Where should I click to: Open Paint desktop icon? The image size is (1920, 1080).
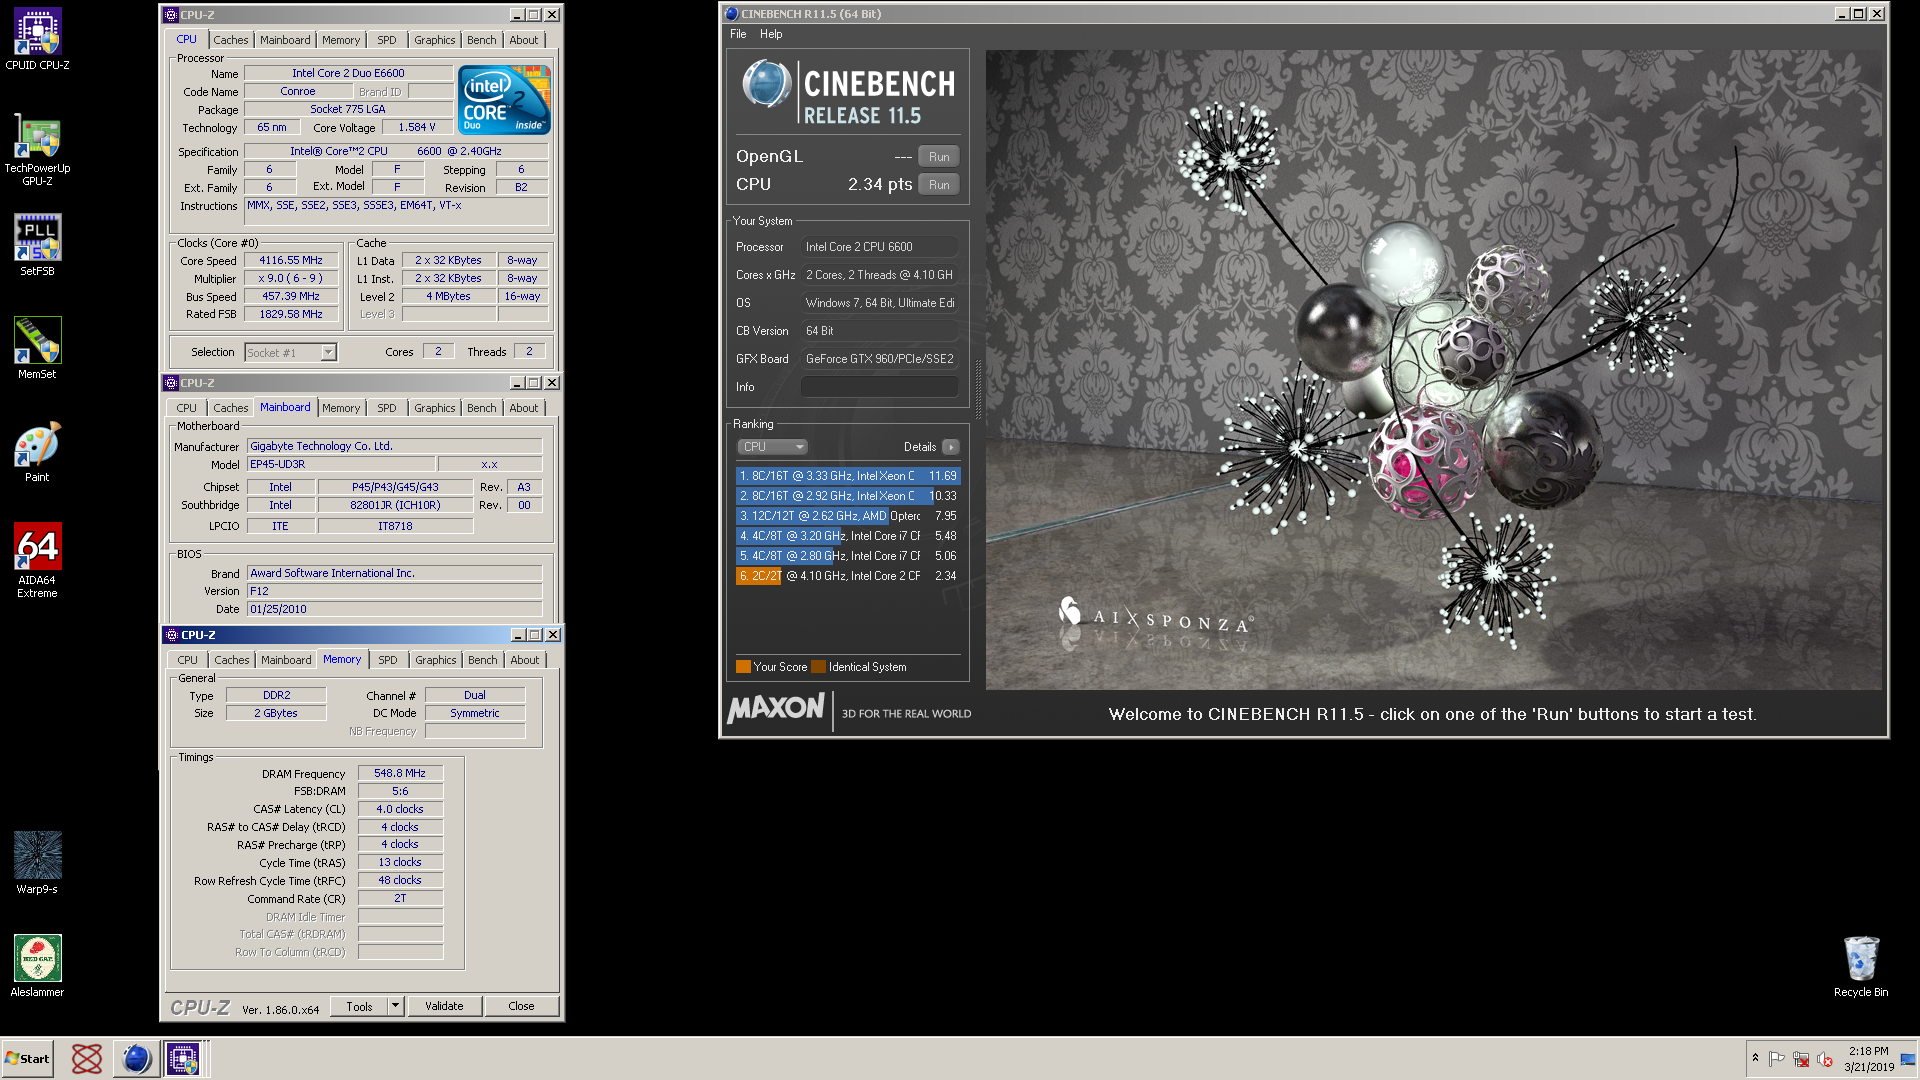(x=37, y=452)
